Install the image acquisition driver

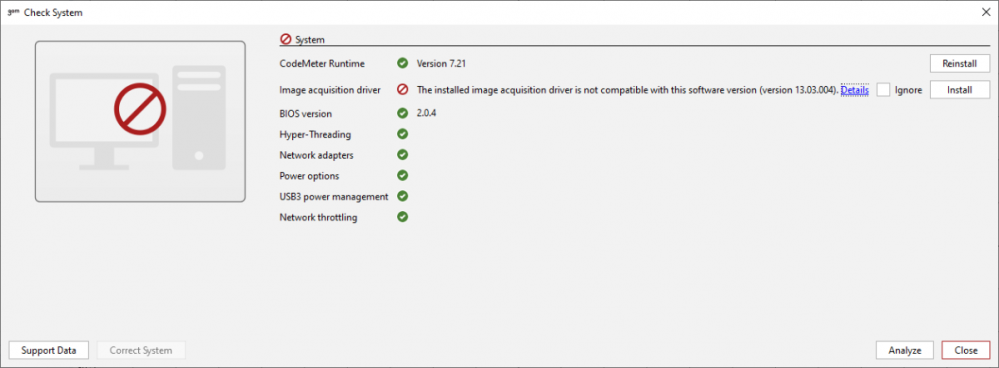point(959,90)
